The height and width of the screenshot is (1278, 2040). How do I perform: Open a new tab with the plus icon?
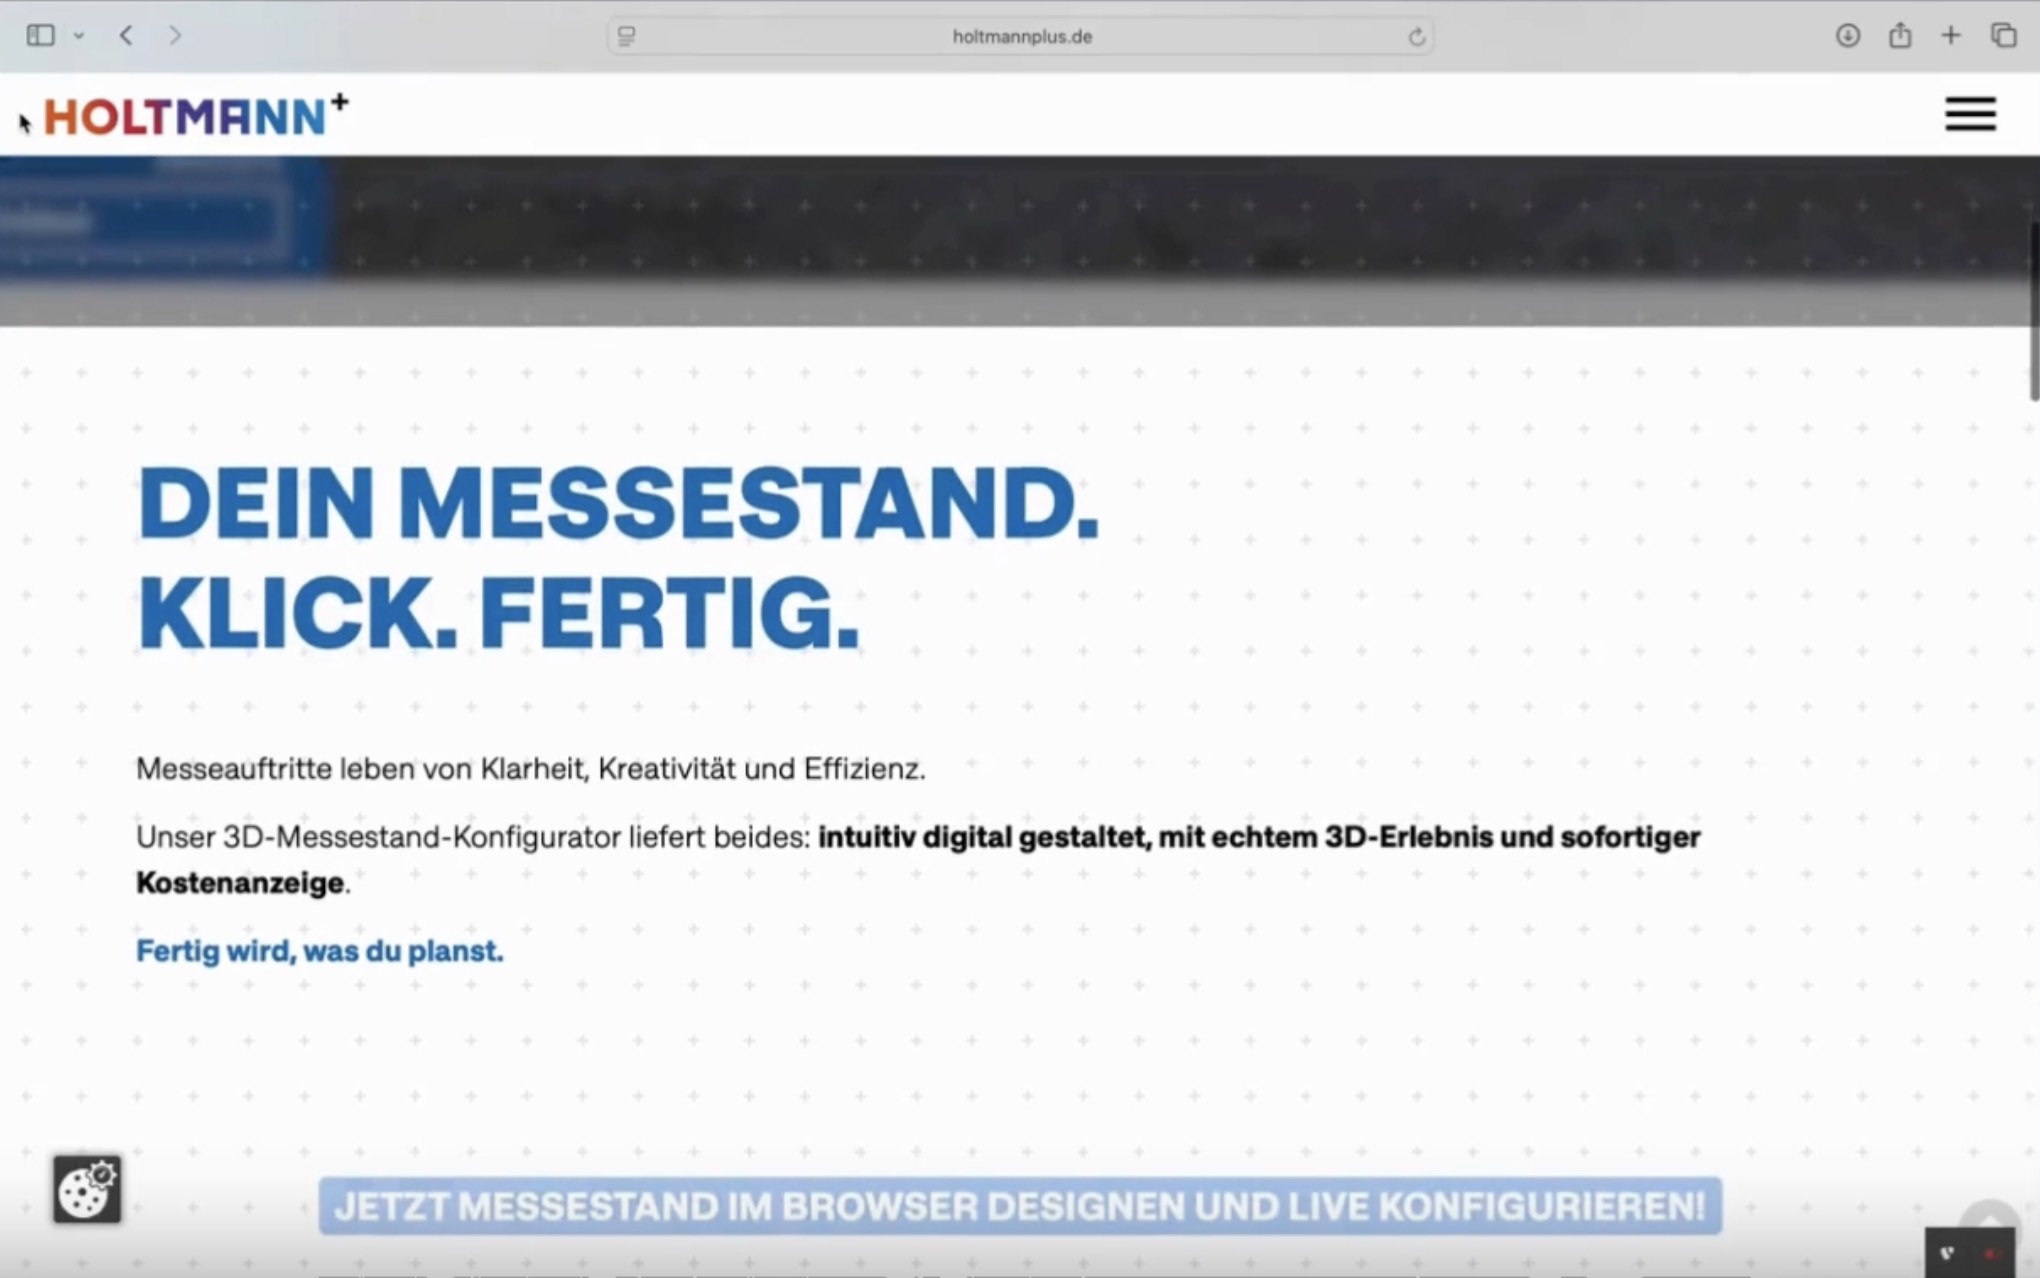[1950, 36]
